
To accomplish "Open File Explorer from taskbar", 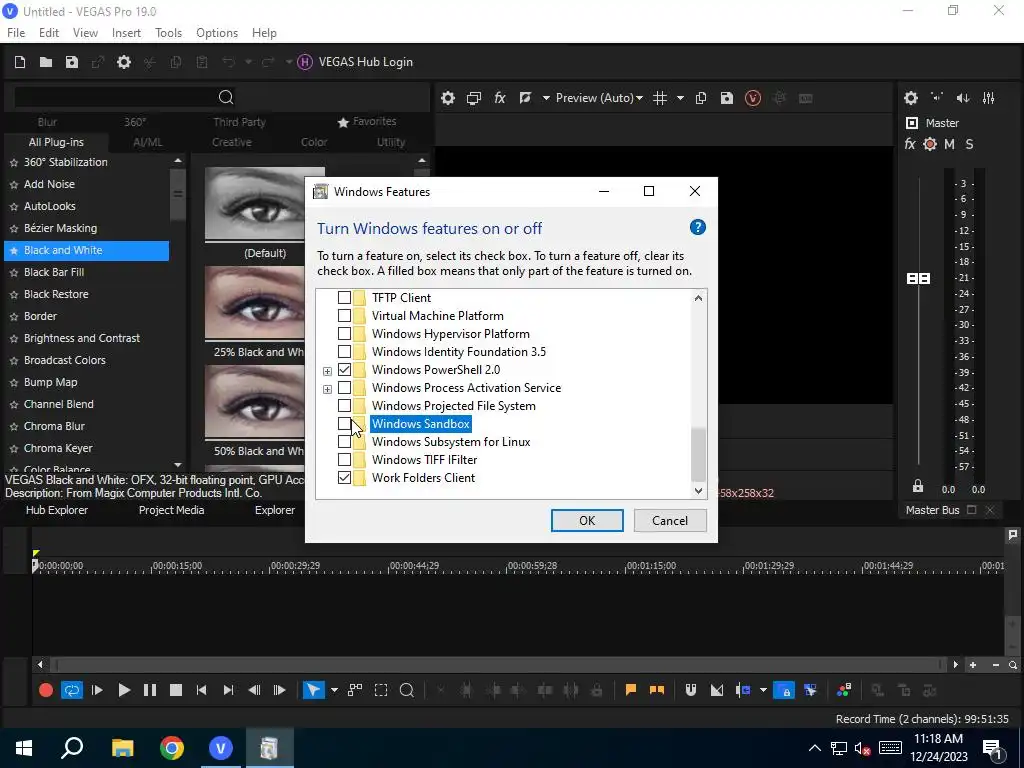I will [x=122, y=748].
